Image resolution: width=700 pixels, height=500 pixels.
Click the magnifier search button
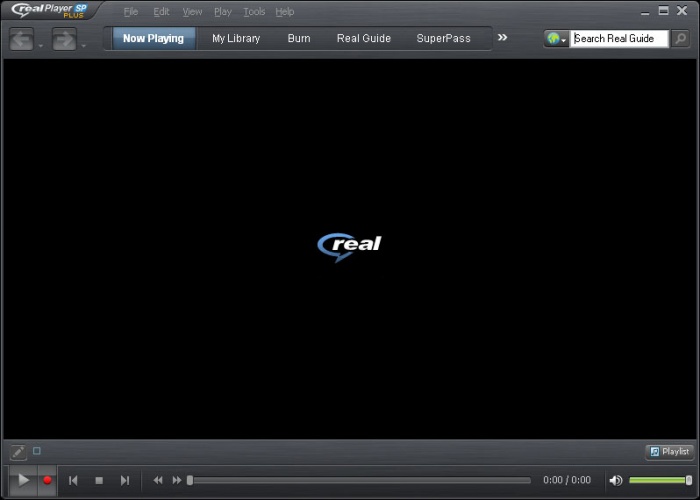pos(680,38)
